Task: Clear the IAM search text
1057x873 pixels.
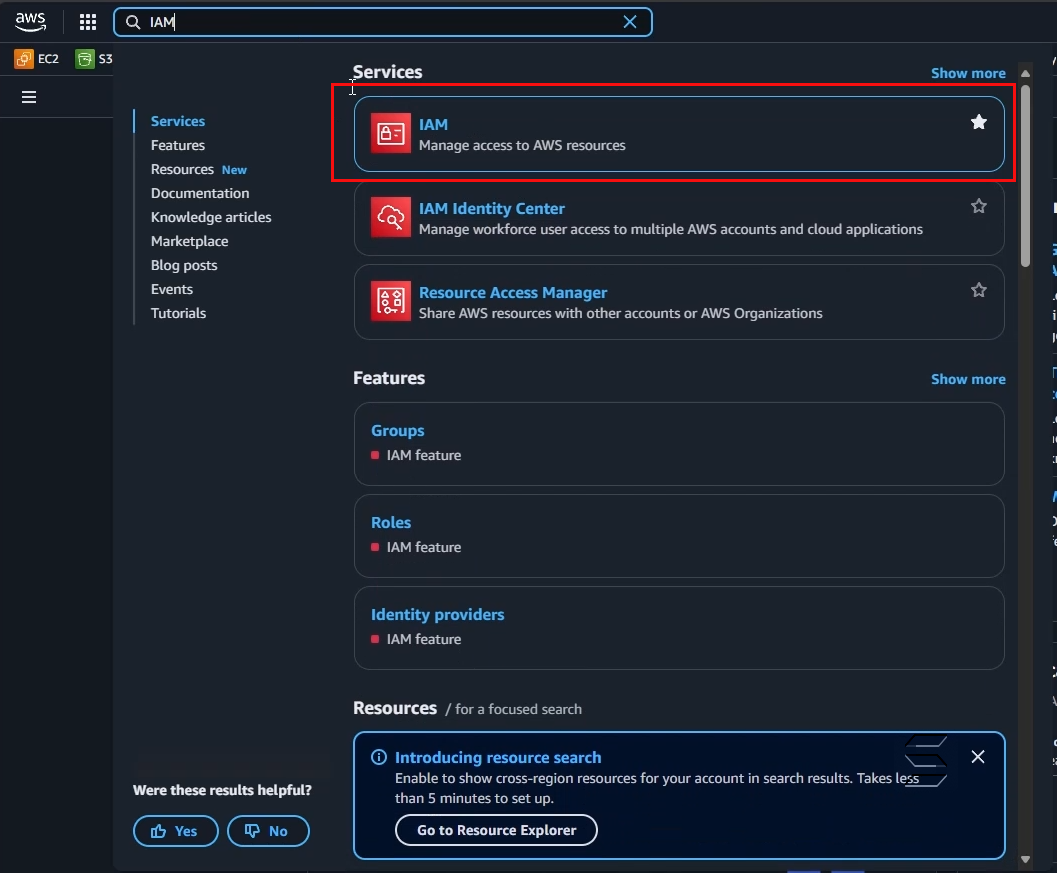Action: [x=630, y=22]
